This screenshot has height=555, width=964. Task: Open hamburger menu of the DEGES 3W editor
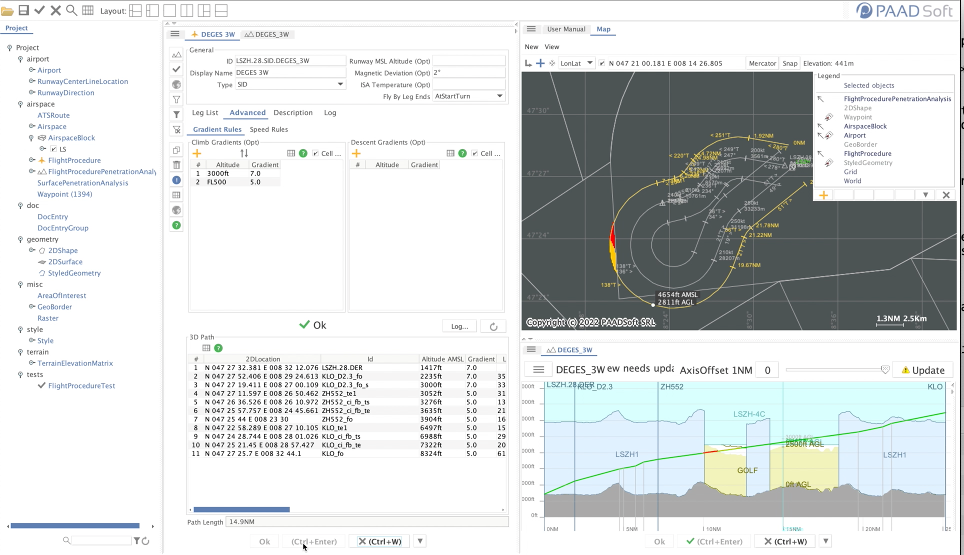[175, 34]
